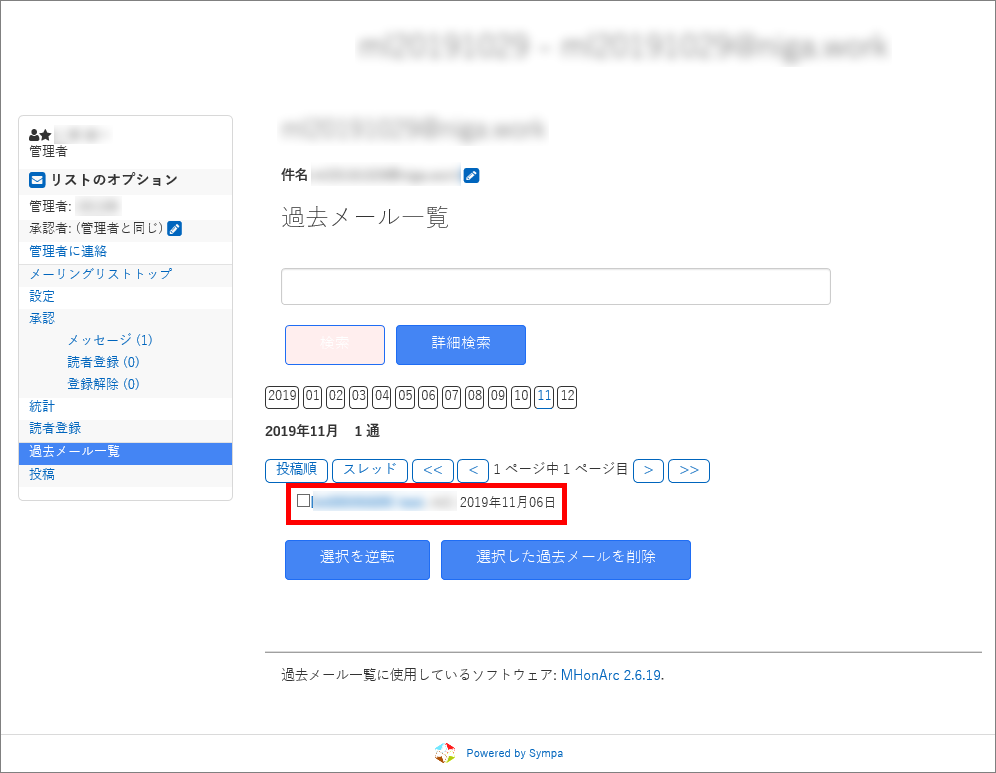Click the edit pencil icon beside 件名
Screen dimensions: 996x773
coord(471,175)
